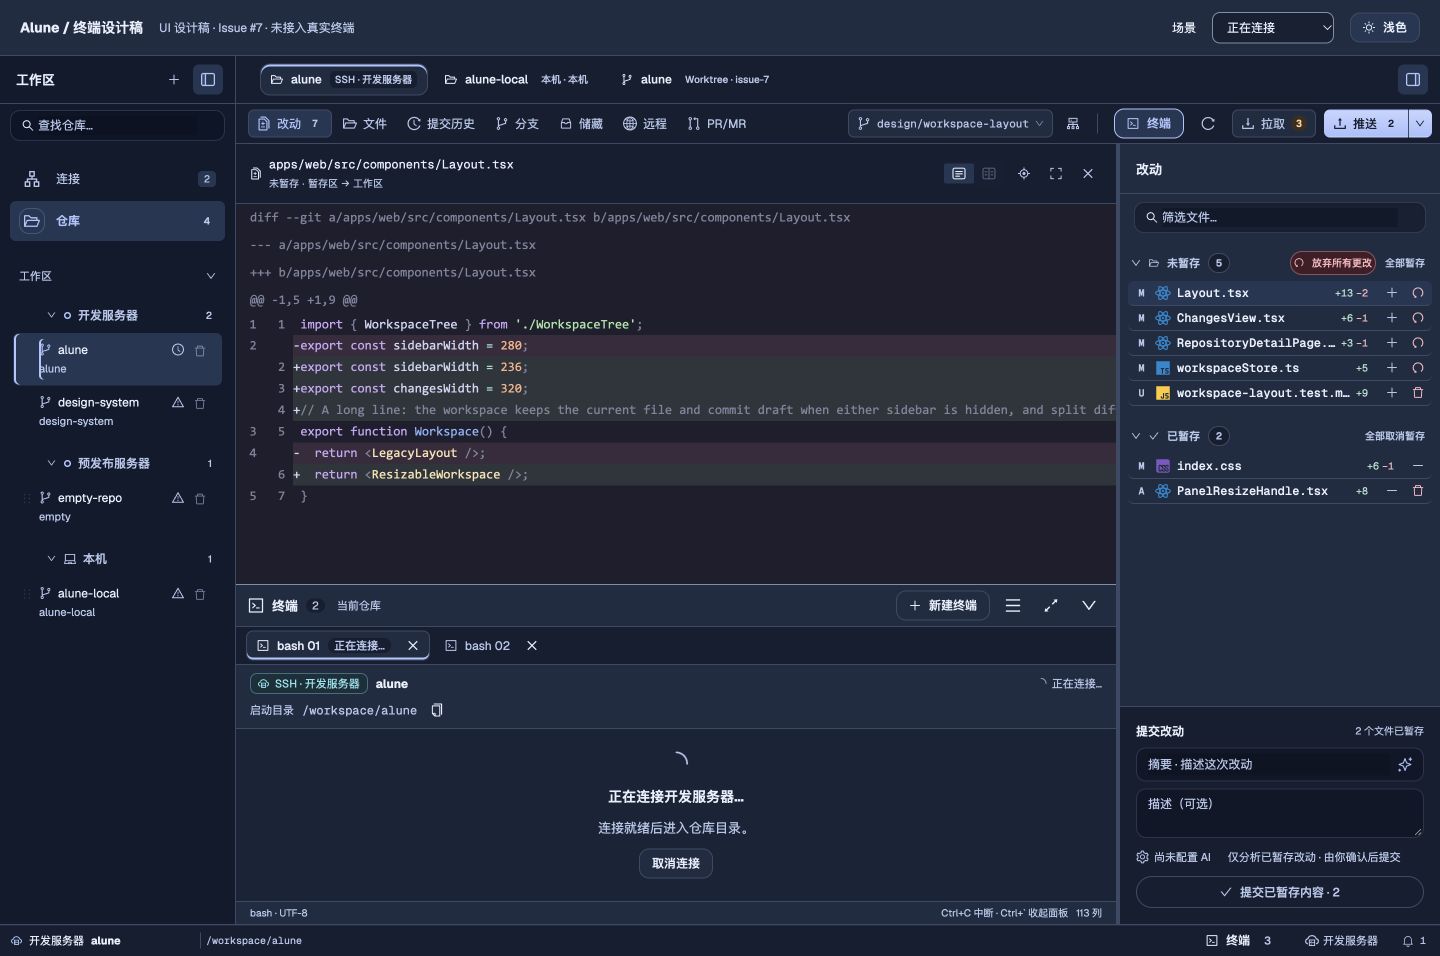The image size is (1440, 956).
Task: Click 放弃所有更改 button
Action: [x=1333, y=263]
